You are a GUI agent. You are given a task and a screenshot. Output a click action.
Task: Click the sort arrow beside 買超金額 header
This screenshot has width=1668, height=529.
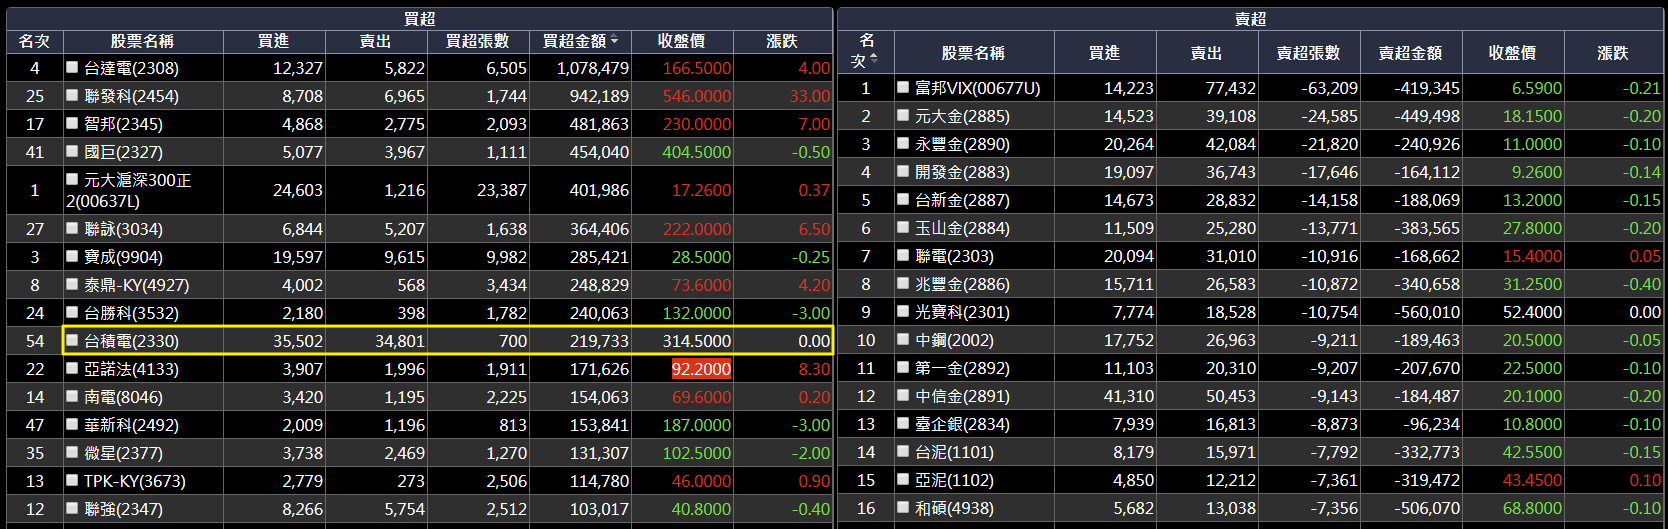(x=614, y=41)
